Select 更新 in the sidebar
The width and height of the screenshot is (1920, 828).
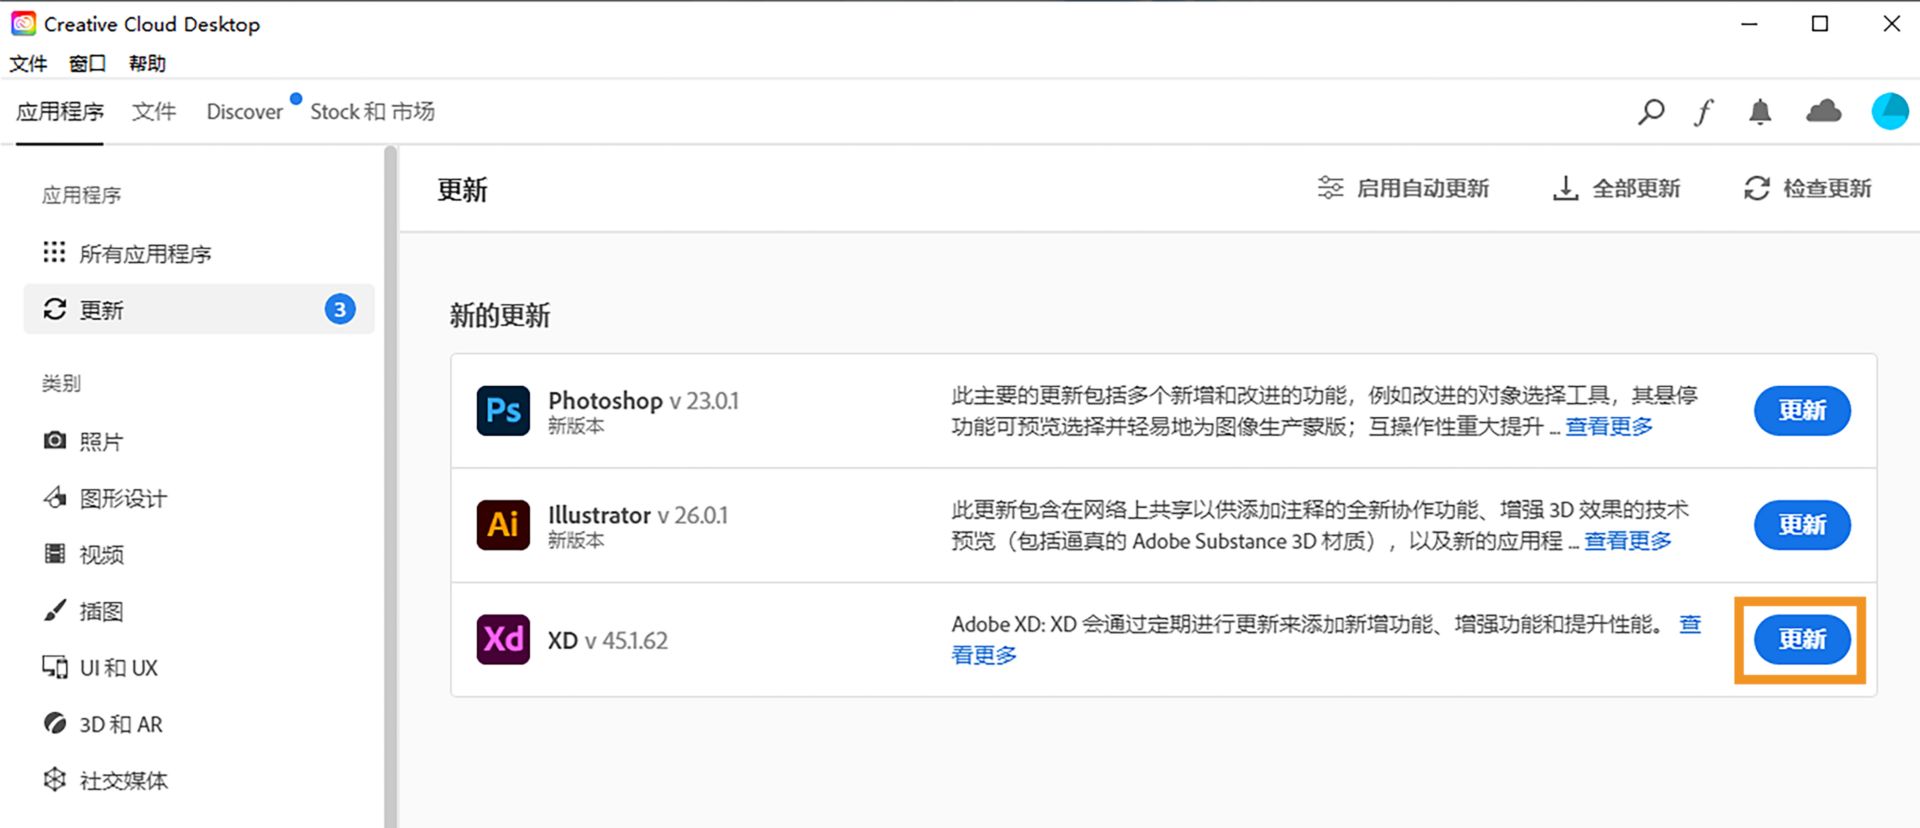pyautogui.click(x=198, y=310)
